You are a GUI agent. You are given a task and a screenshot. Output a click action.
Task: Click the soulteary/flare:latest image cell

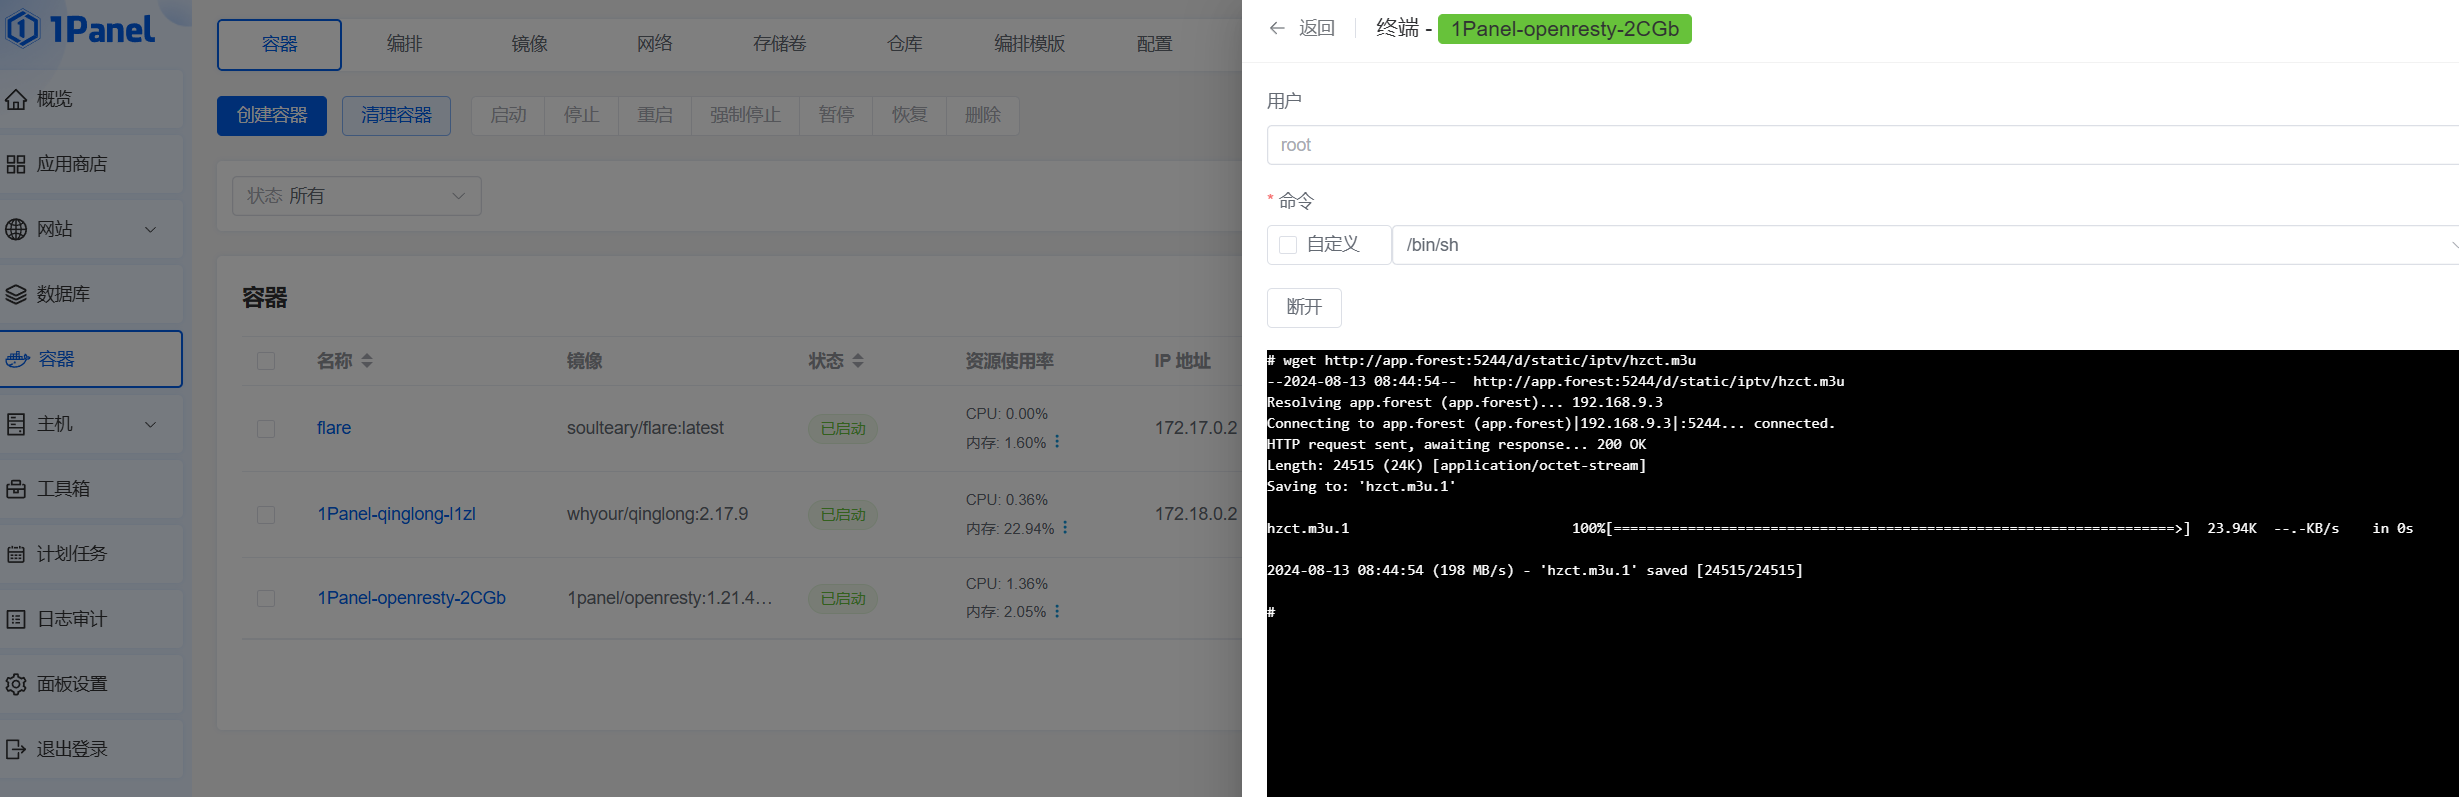[645, 428]
